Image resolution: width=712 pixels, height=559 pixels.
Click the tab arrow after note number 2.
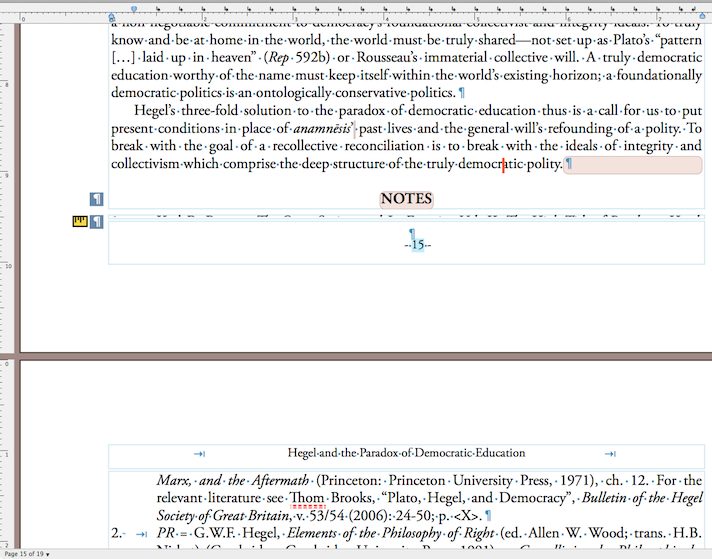coord(141,534)
